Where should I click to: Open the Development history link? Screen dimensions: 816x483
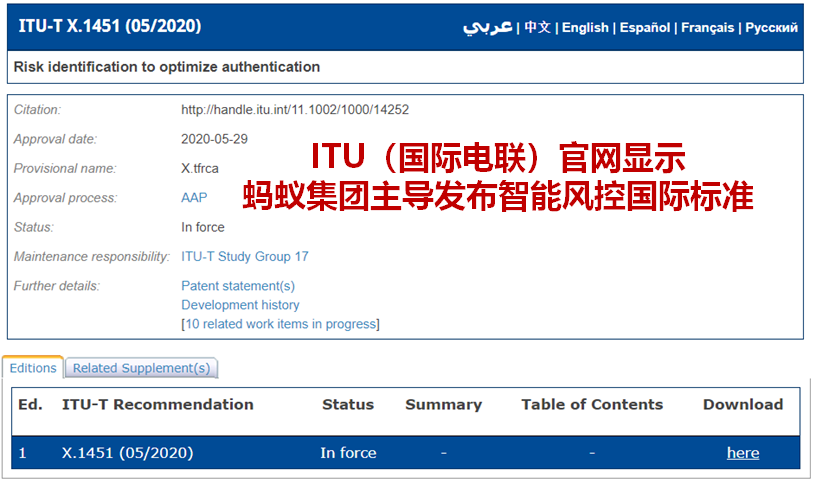(240, 305)
